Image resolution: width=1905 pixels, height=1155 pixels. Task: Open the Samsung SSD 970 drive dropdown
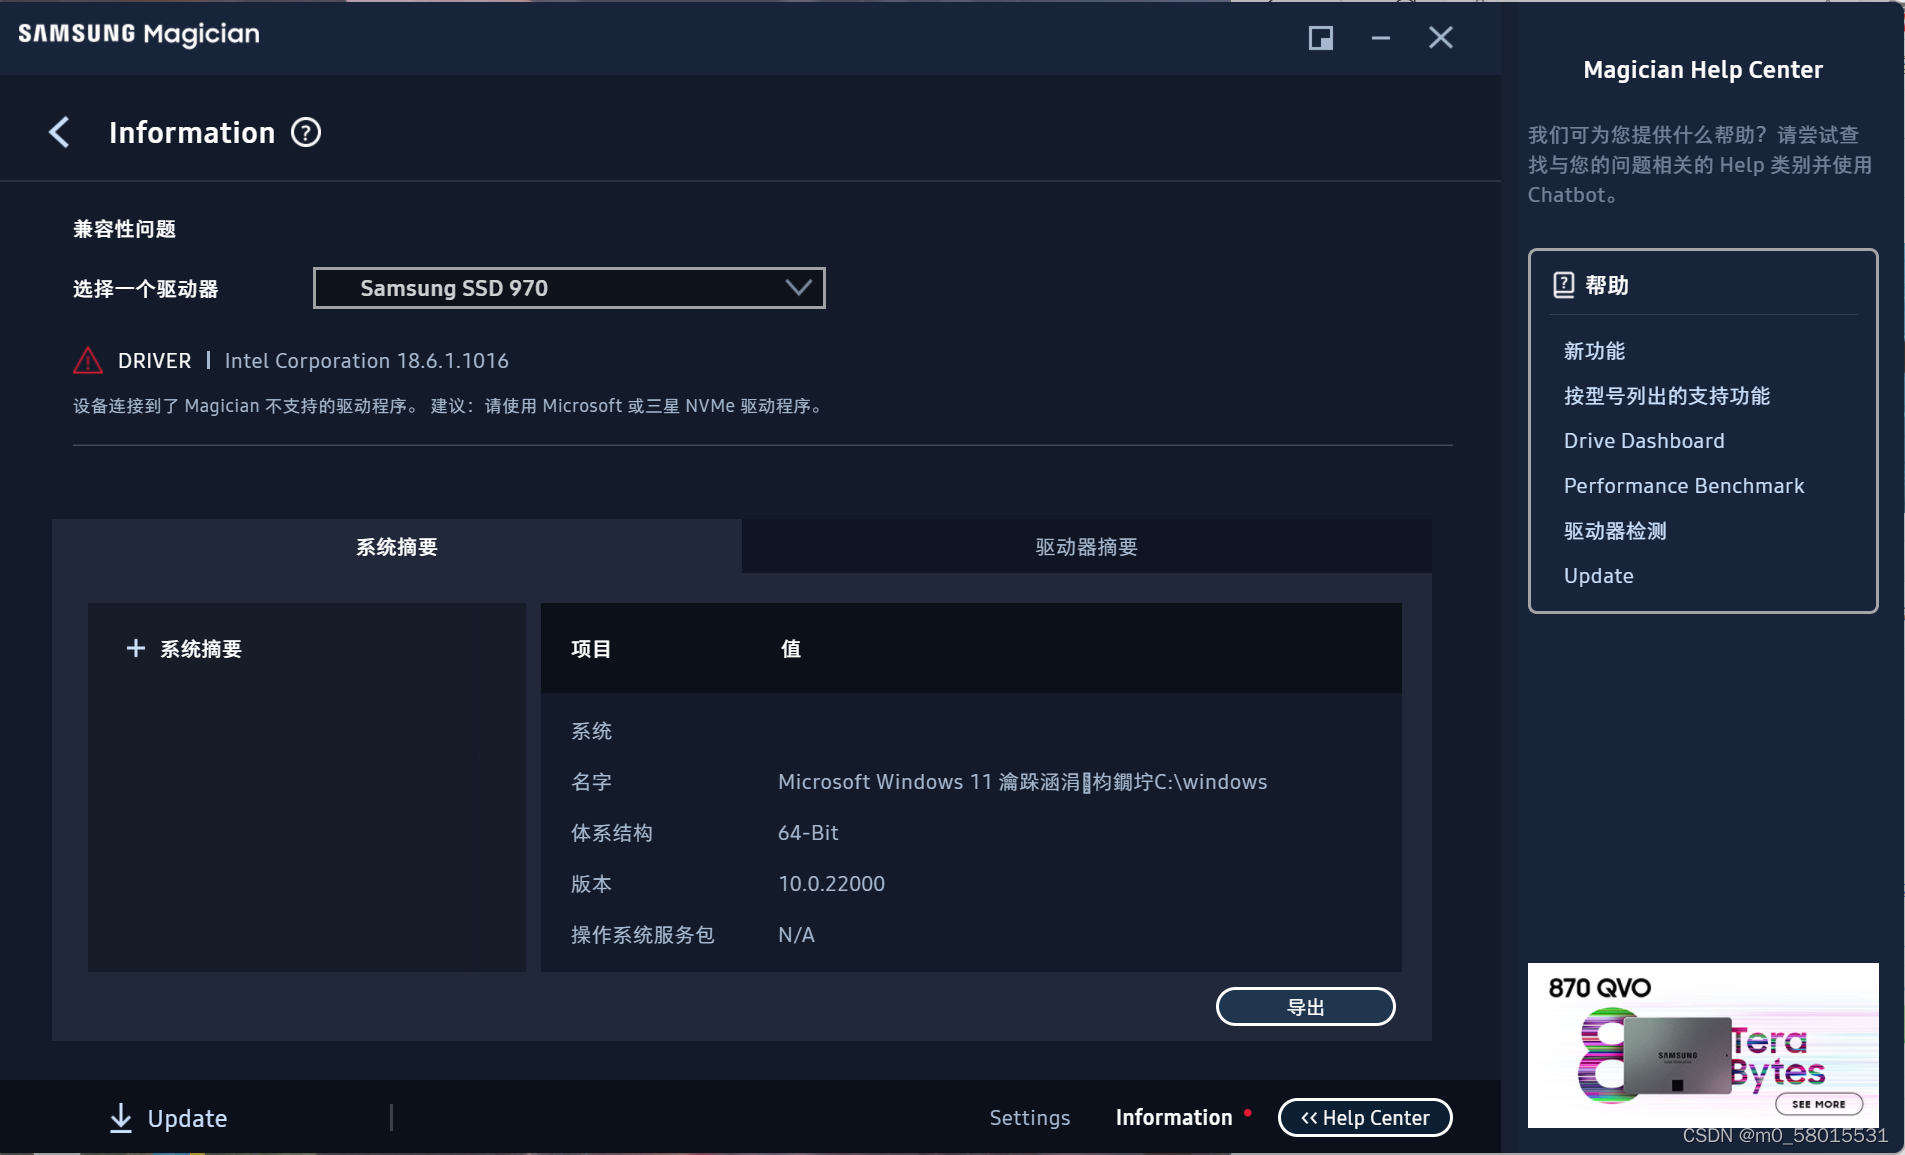pos(569,288)
